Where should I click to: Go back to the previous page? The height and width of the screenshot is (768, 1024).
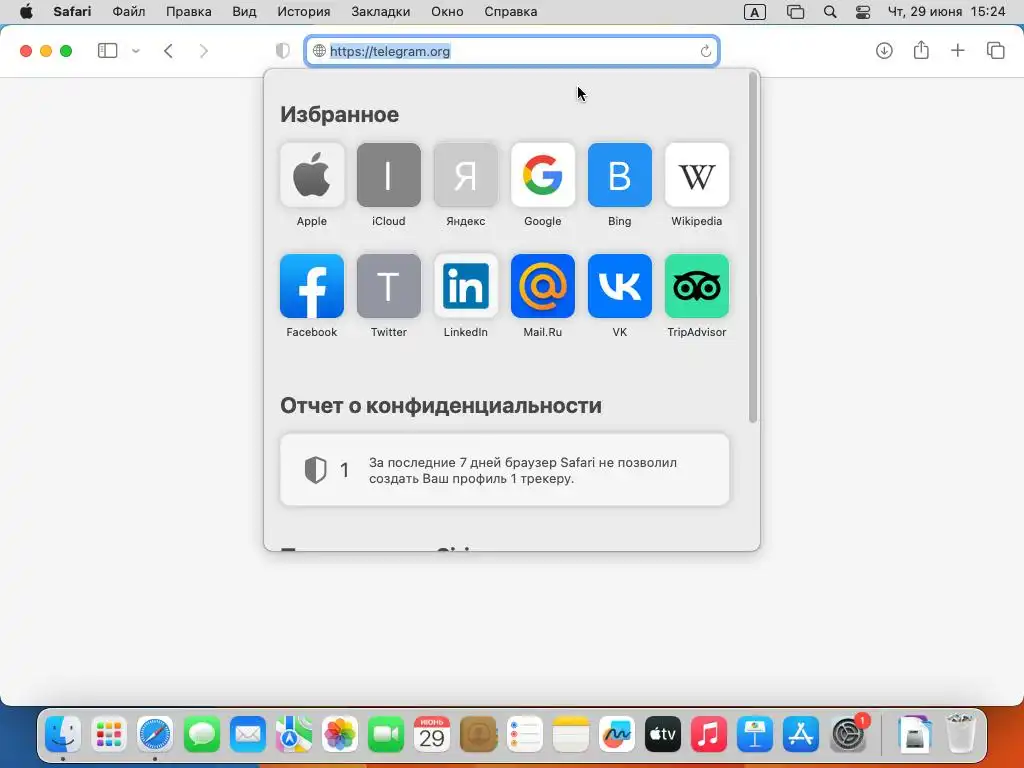click(x=168, y=51)
